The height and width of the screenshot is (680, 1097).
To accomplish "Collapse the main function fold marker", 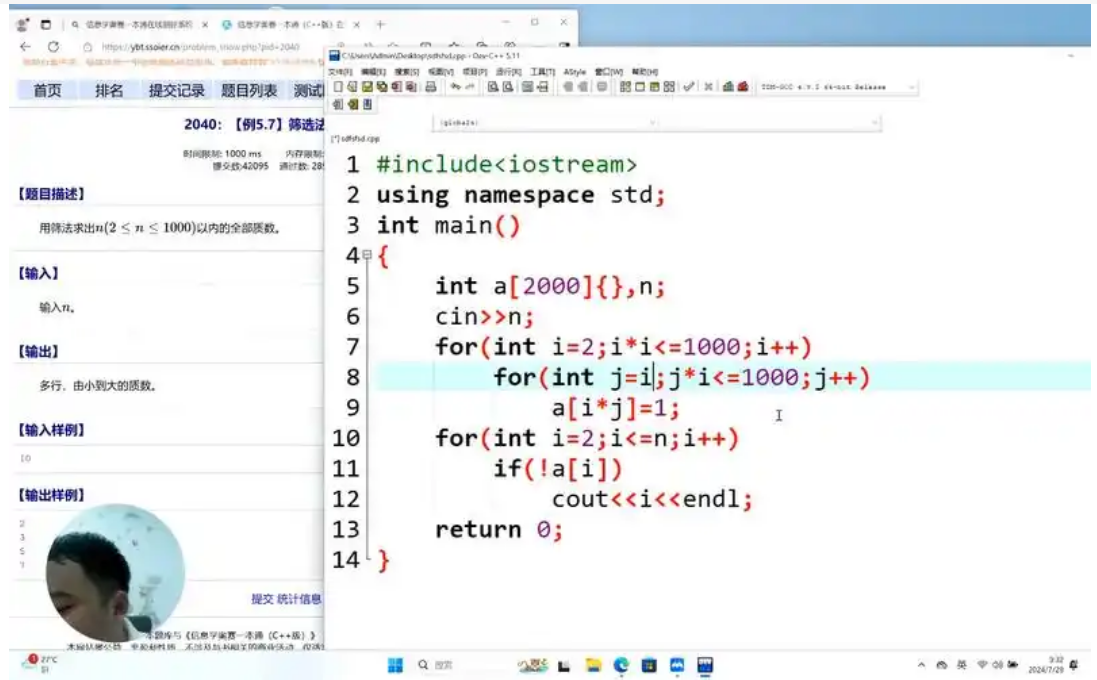I will point(367,255).
